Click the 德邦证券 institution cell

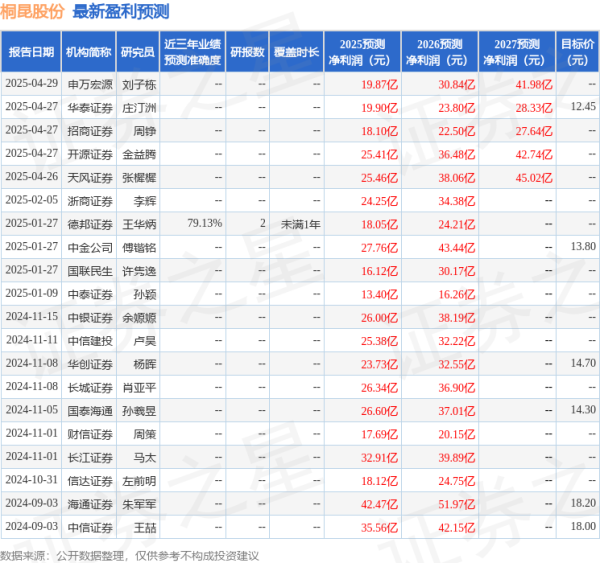pyautogui.click(x=88, y=223)
